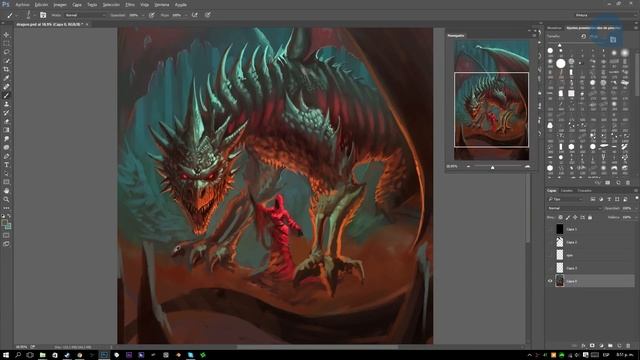This screenshot has height=360, width=640.
Task: Select the Healing Brush tool
Action: click(x=6, y=87)
